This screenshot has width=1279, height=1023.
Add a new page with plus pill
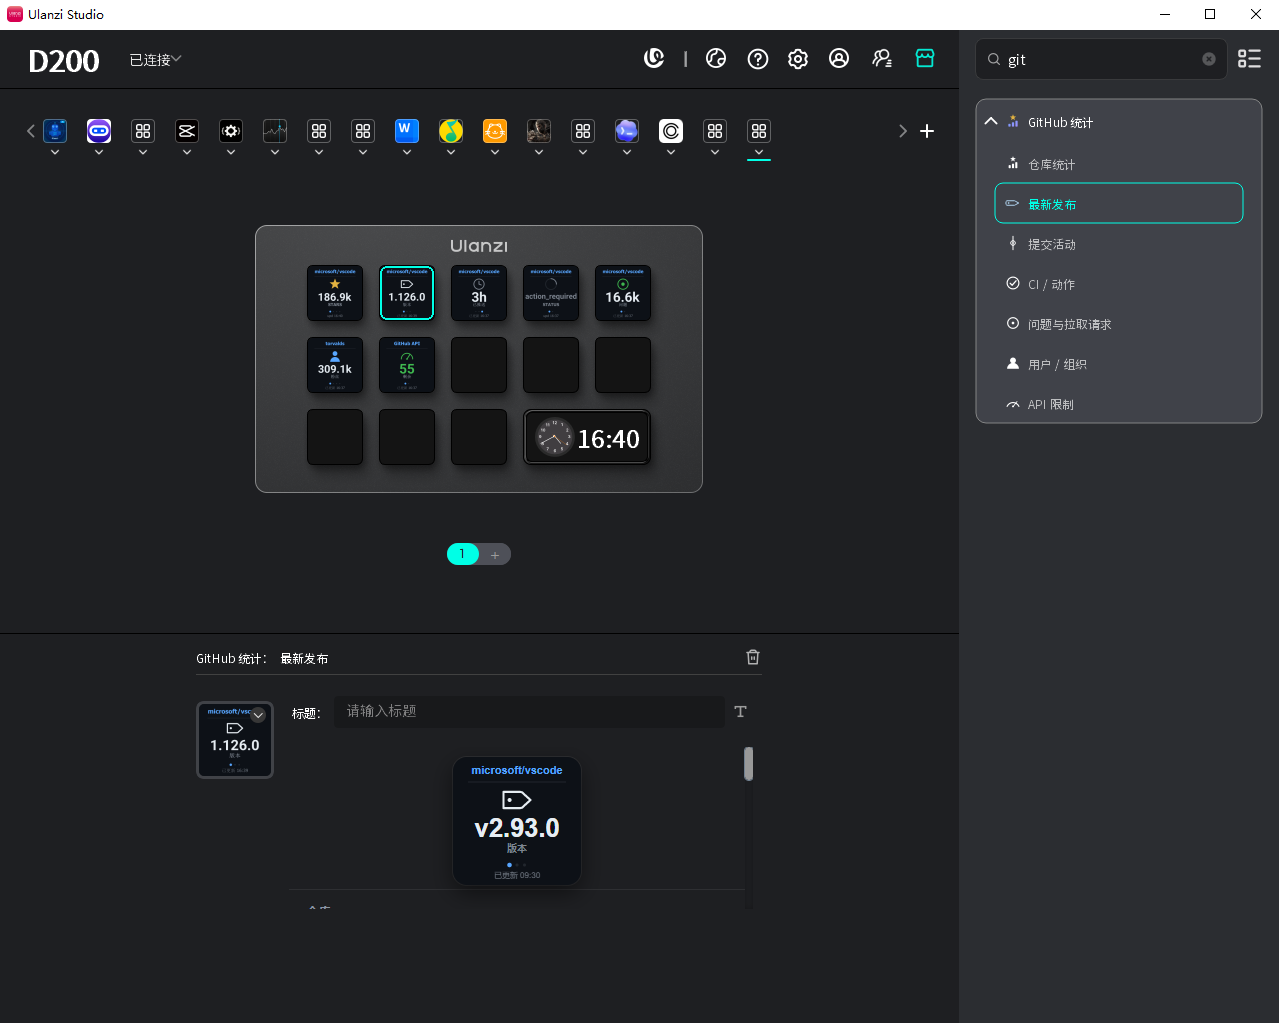coord(495,554)
